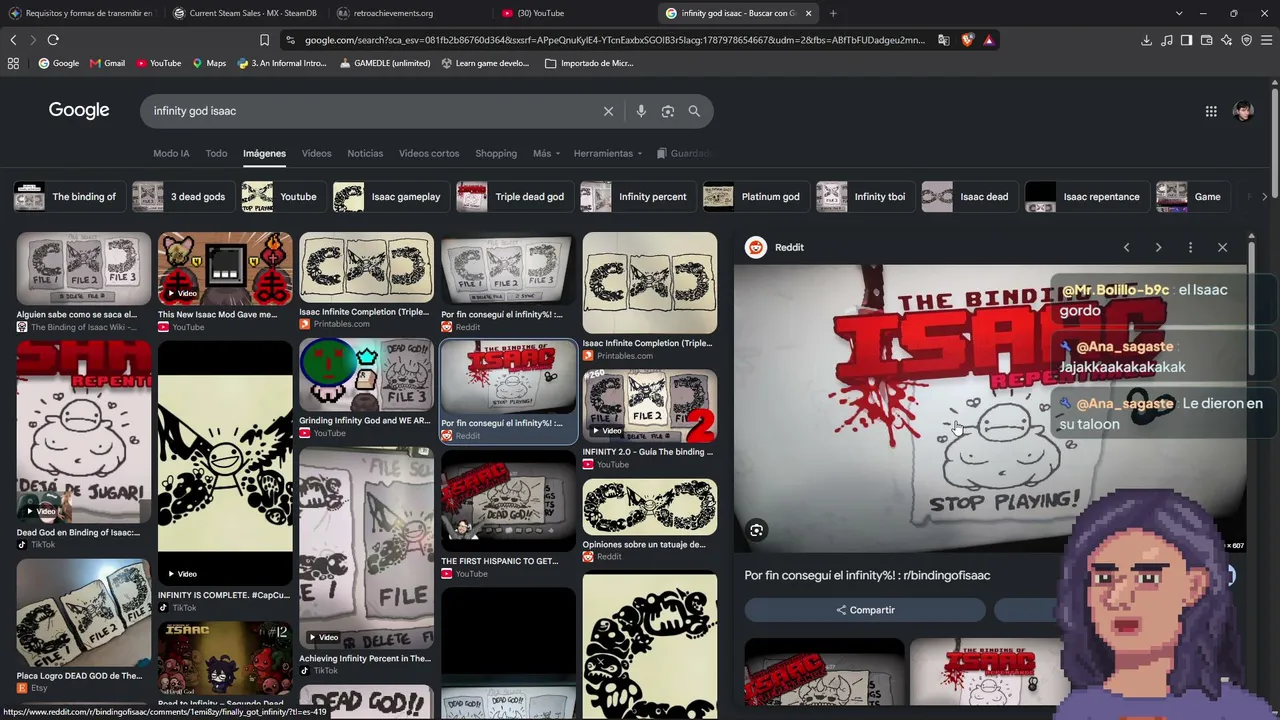
Task: Select the Videos search tab
Action: pos(316,153)
